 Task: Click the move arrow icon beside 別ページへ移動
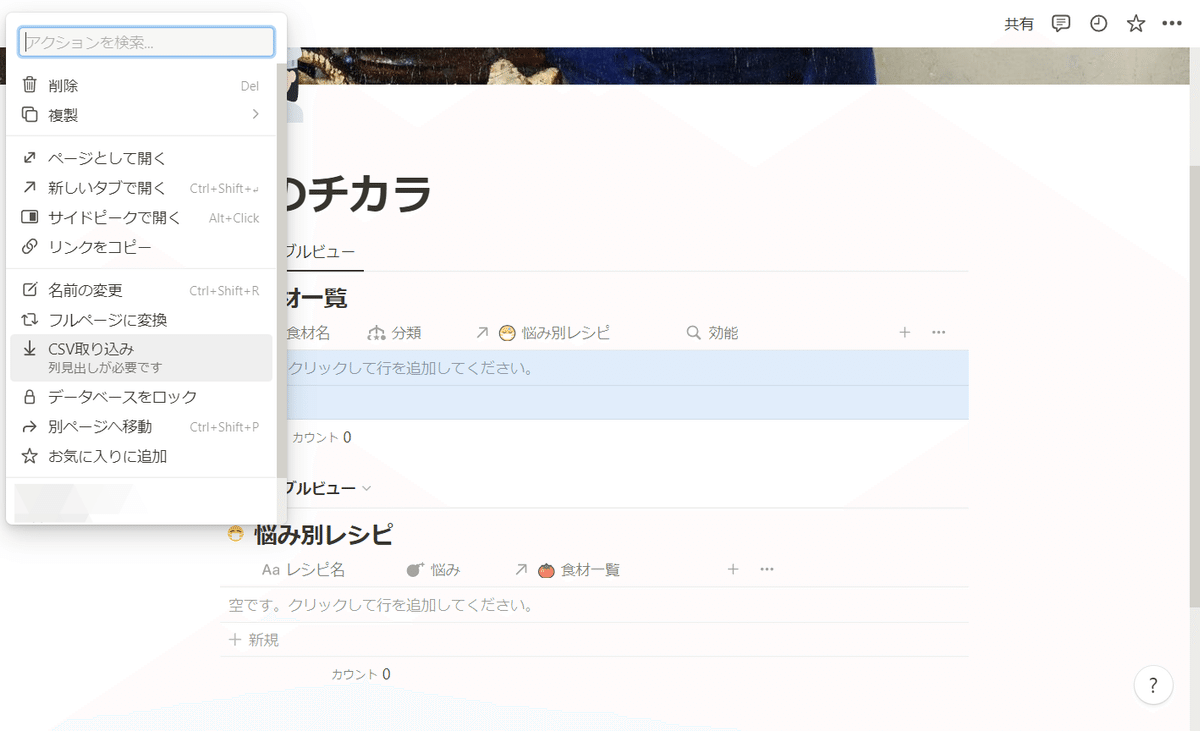(x=30, y=427)
